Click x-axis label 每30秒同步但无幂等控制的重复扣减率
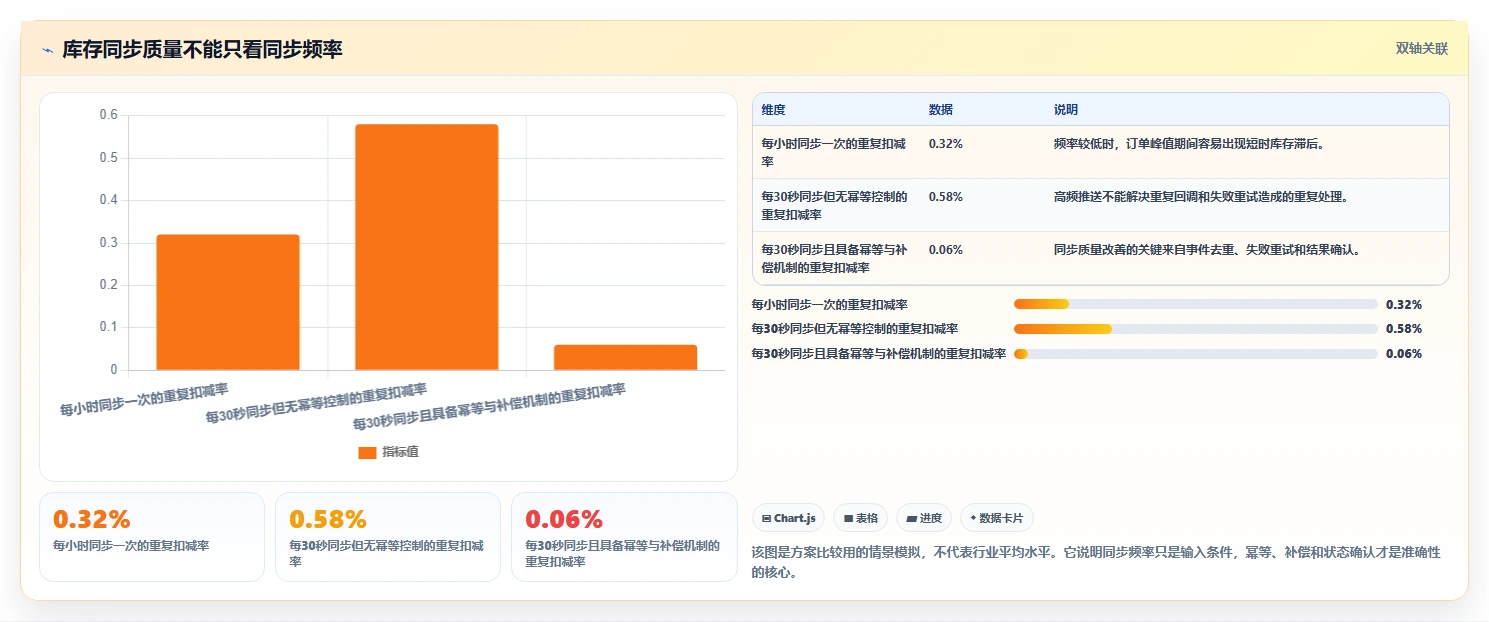 tap(317, 403)
